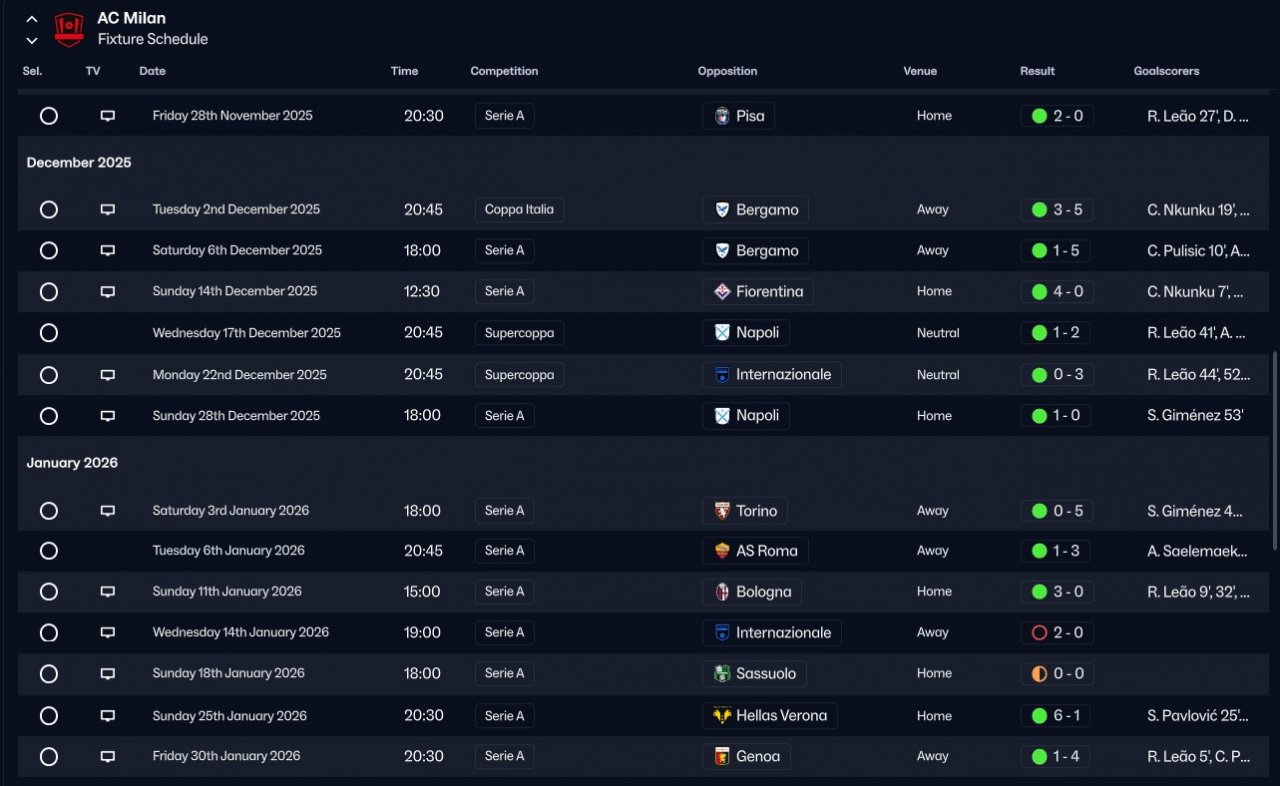Click the TV icon for Wednesday 14th January
Image resolution: width=1280 pixels, height=786 pixels.
tap(107, 633)
